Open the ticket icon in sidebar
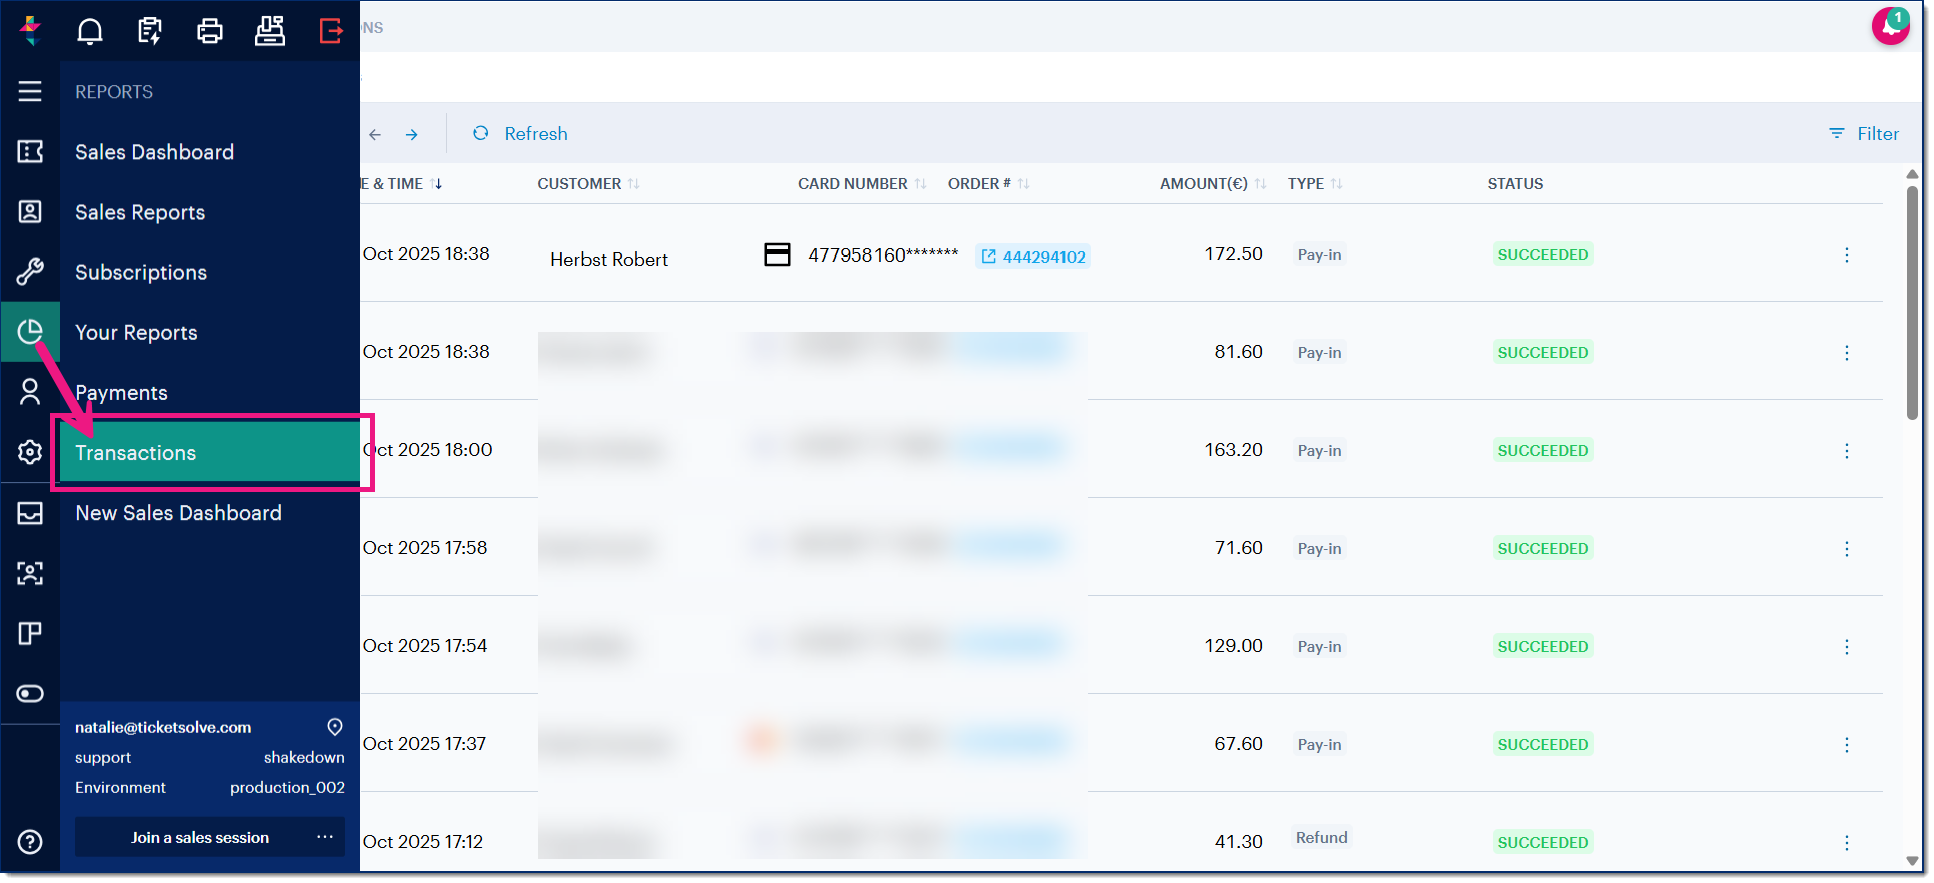1934x883 pixels. point(30,151)
